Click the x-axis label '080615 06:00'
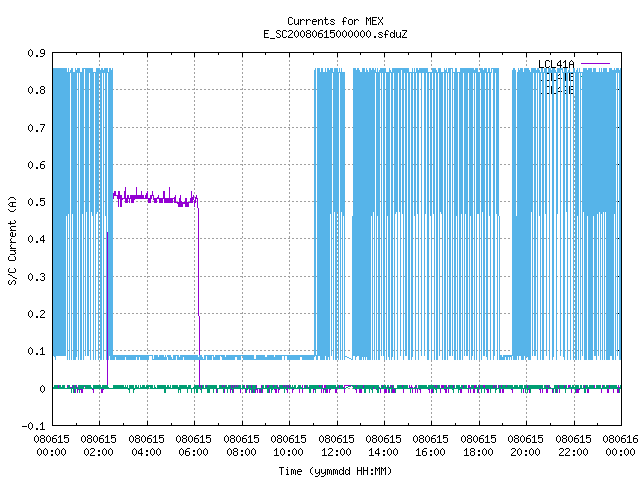 click(x=193, y=446)
